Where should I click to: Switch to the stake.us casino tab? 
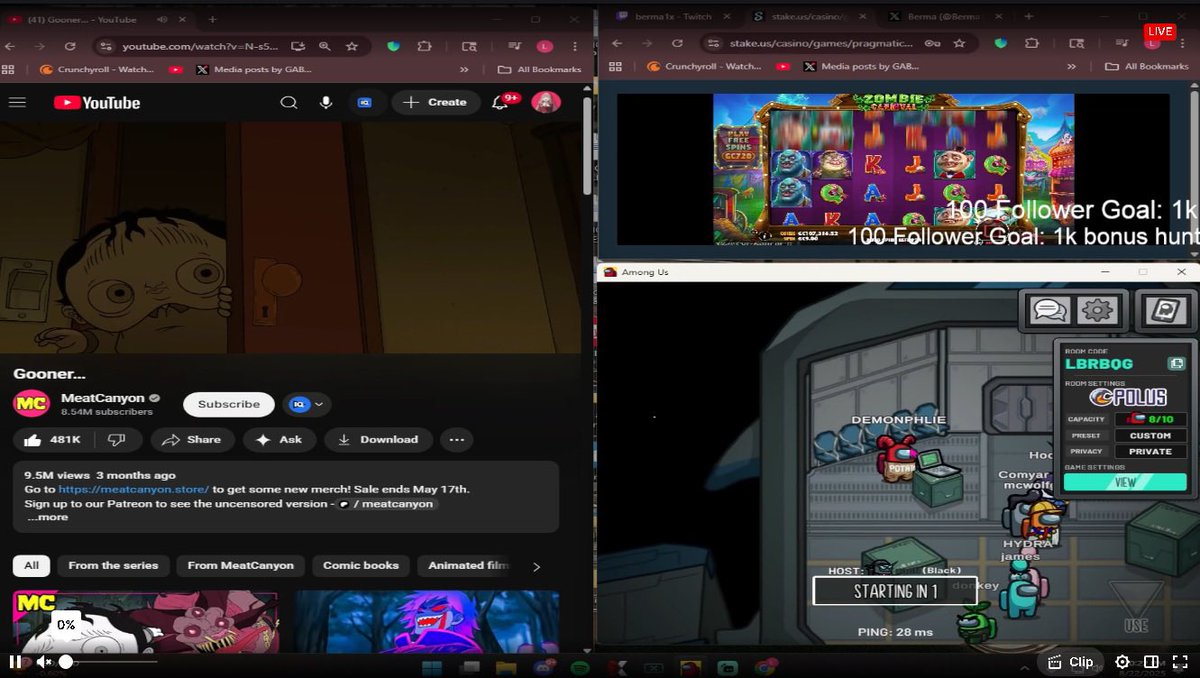coord(806,17)
